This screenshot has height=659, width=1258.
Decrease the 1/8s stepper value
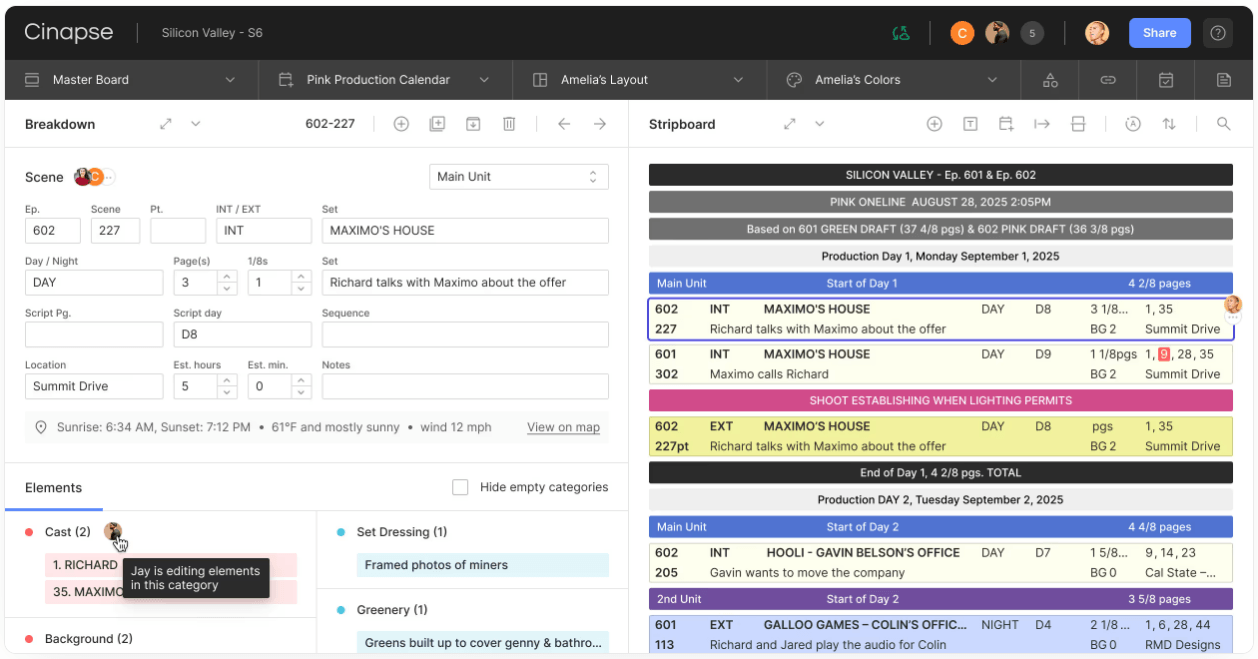(x=302, y=289)
